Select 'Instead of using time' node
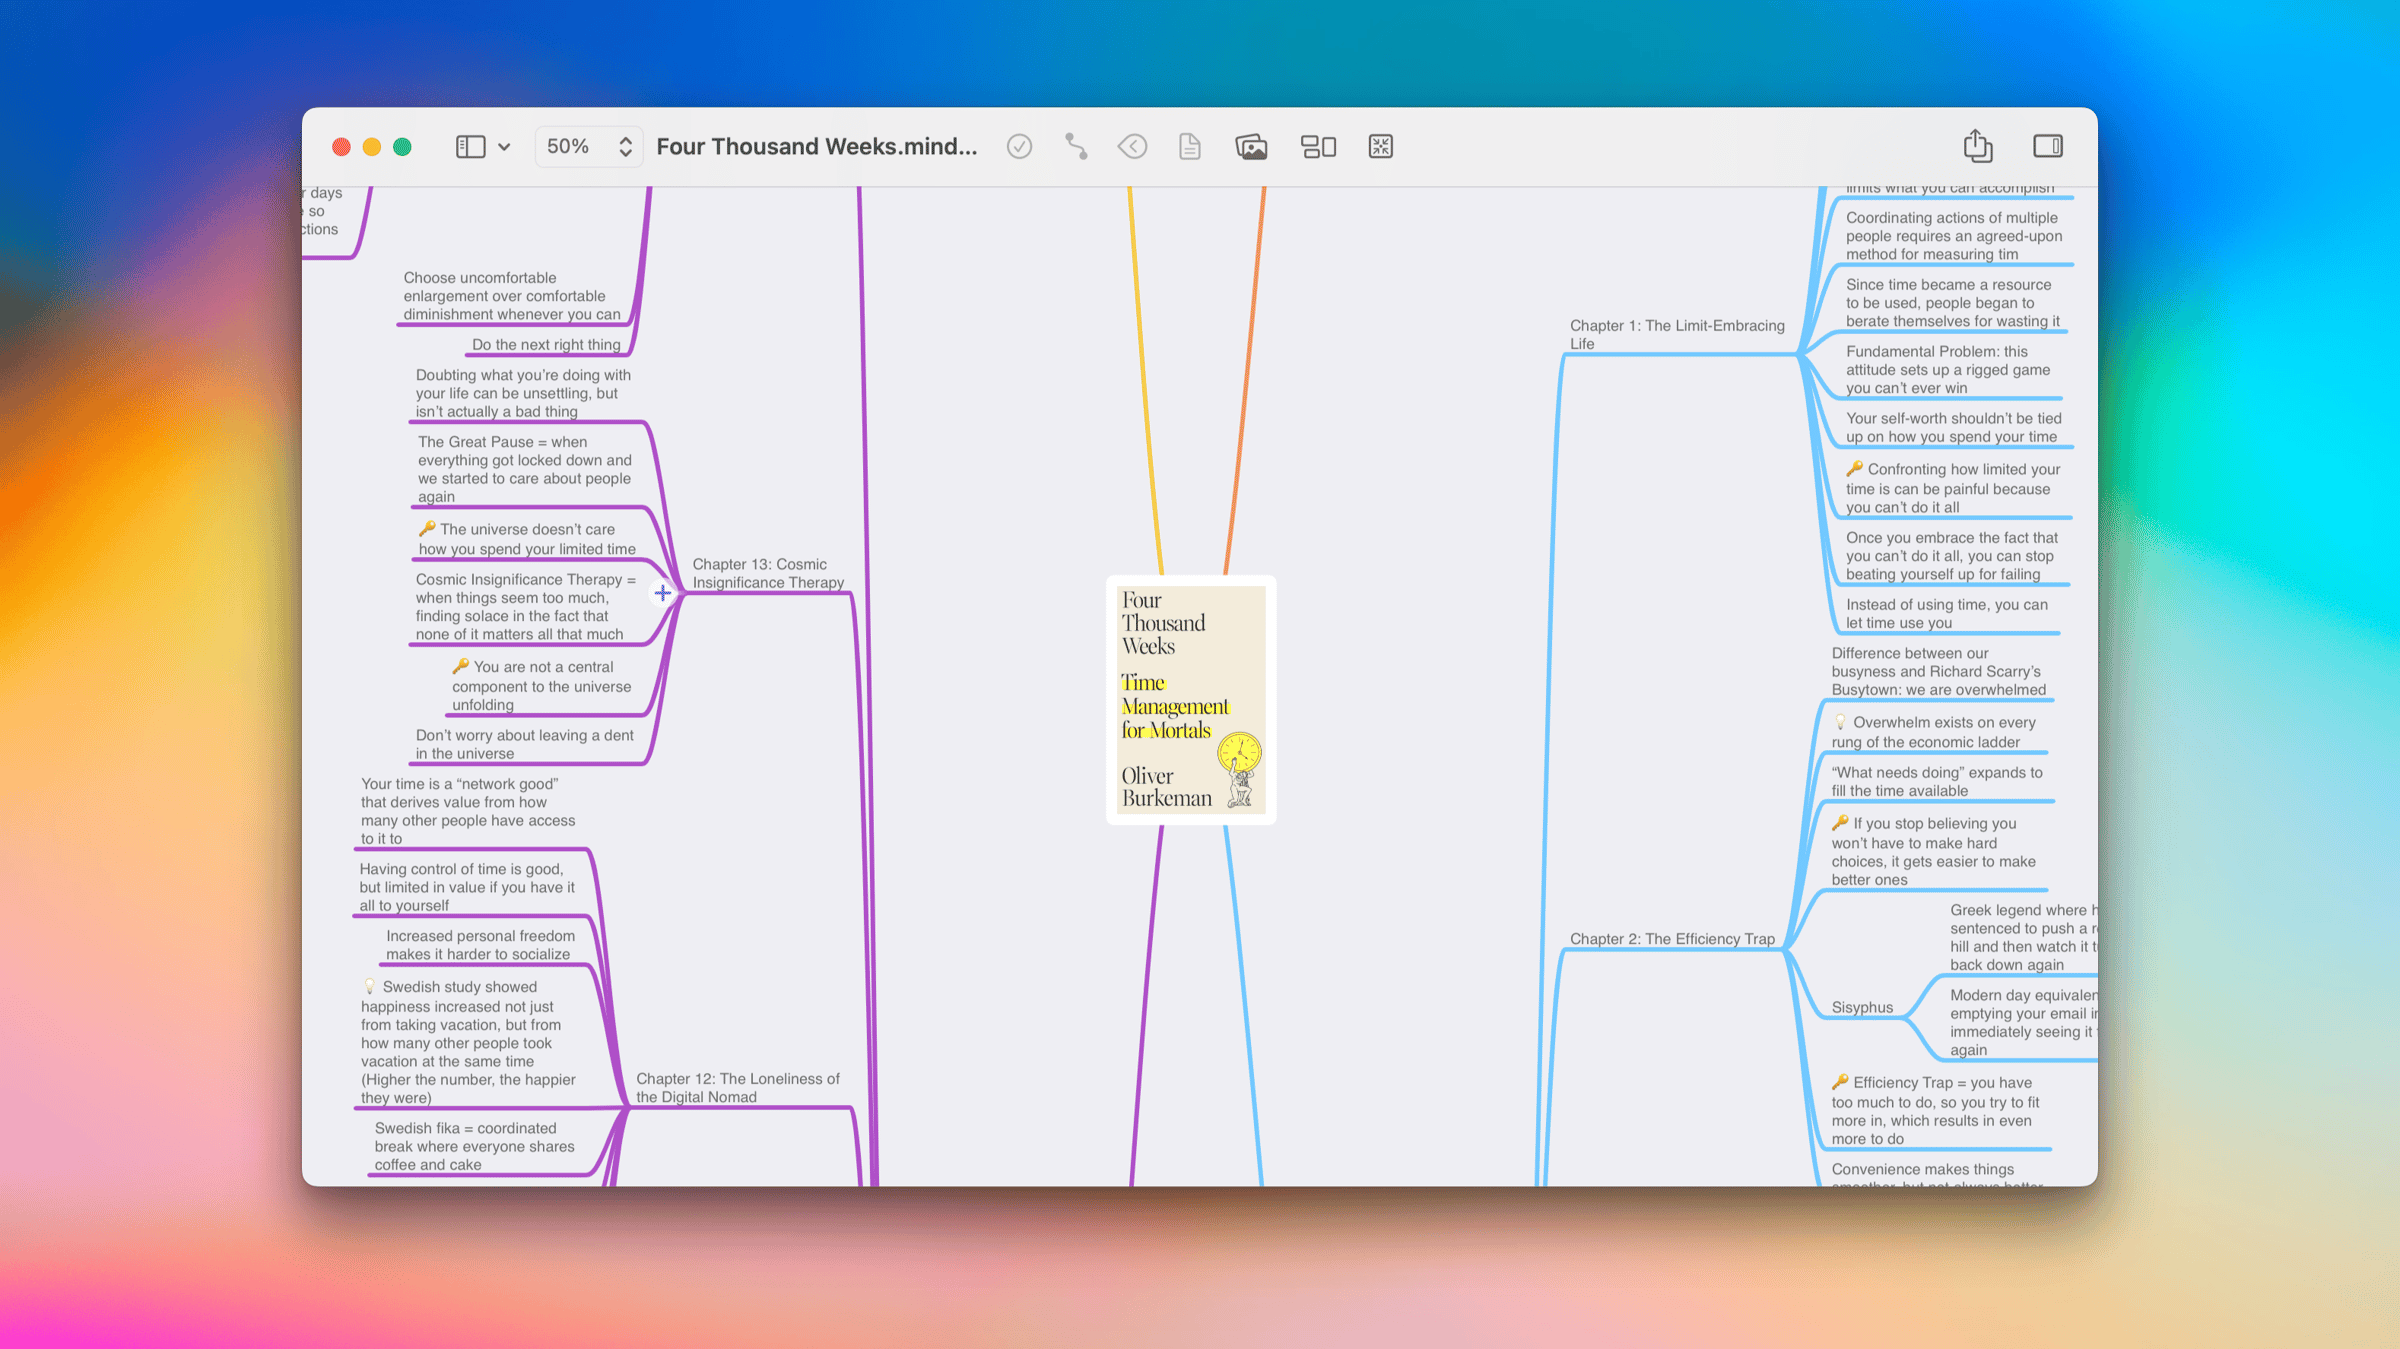The width and height of the screenshot is (2400, 1349). coord(1946,613)
